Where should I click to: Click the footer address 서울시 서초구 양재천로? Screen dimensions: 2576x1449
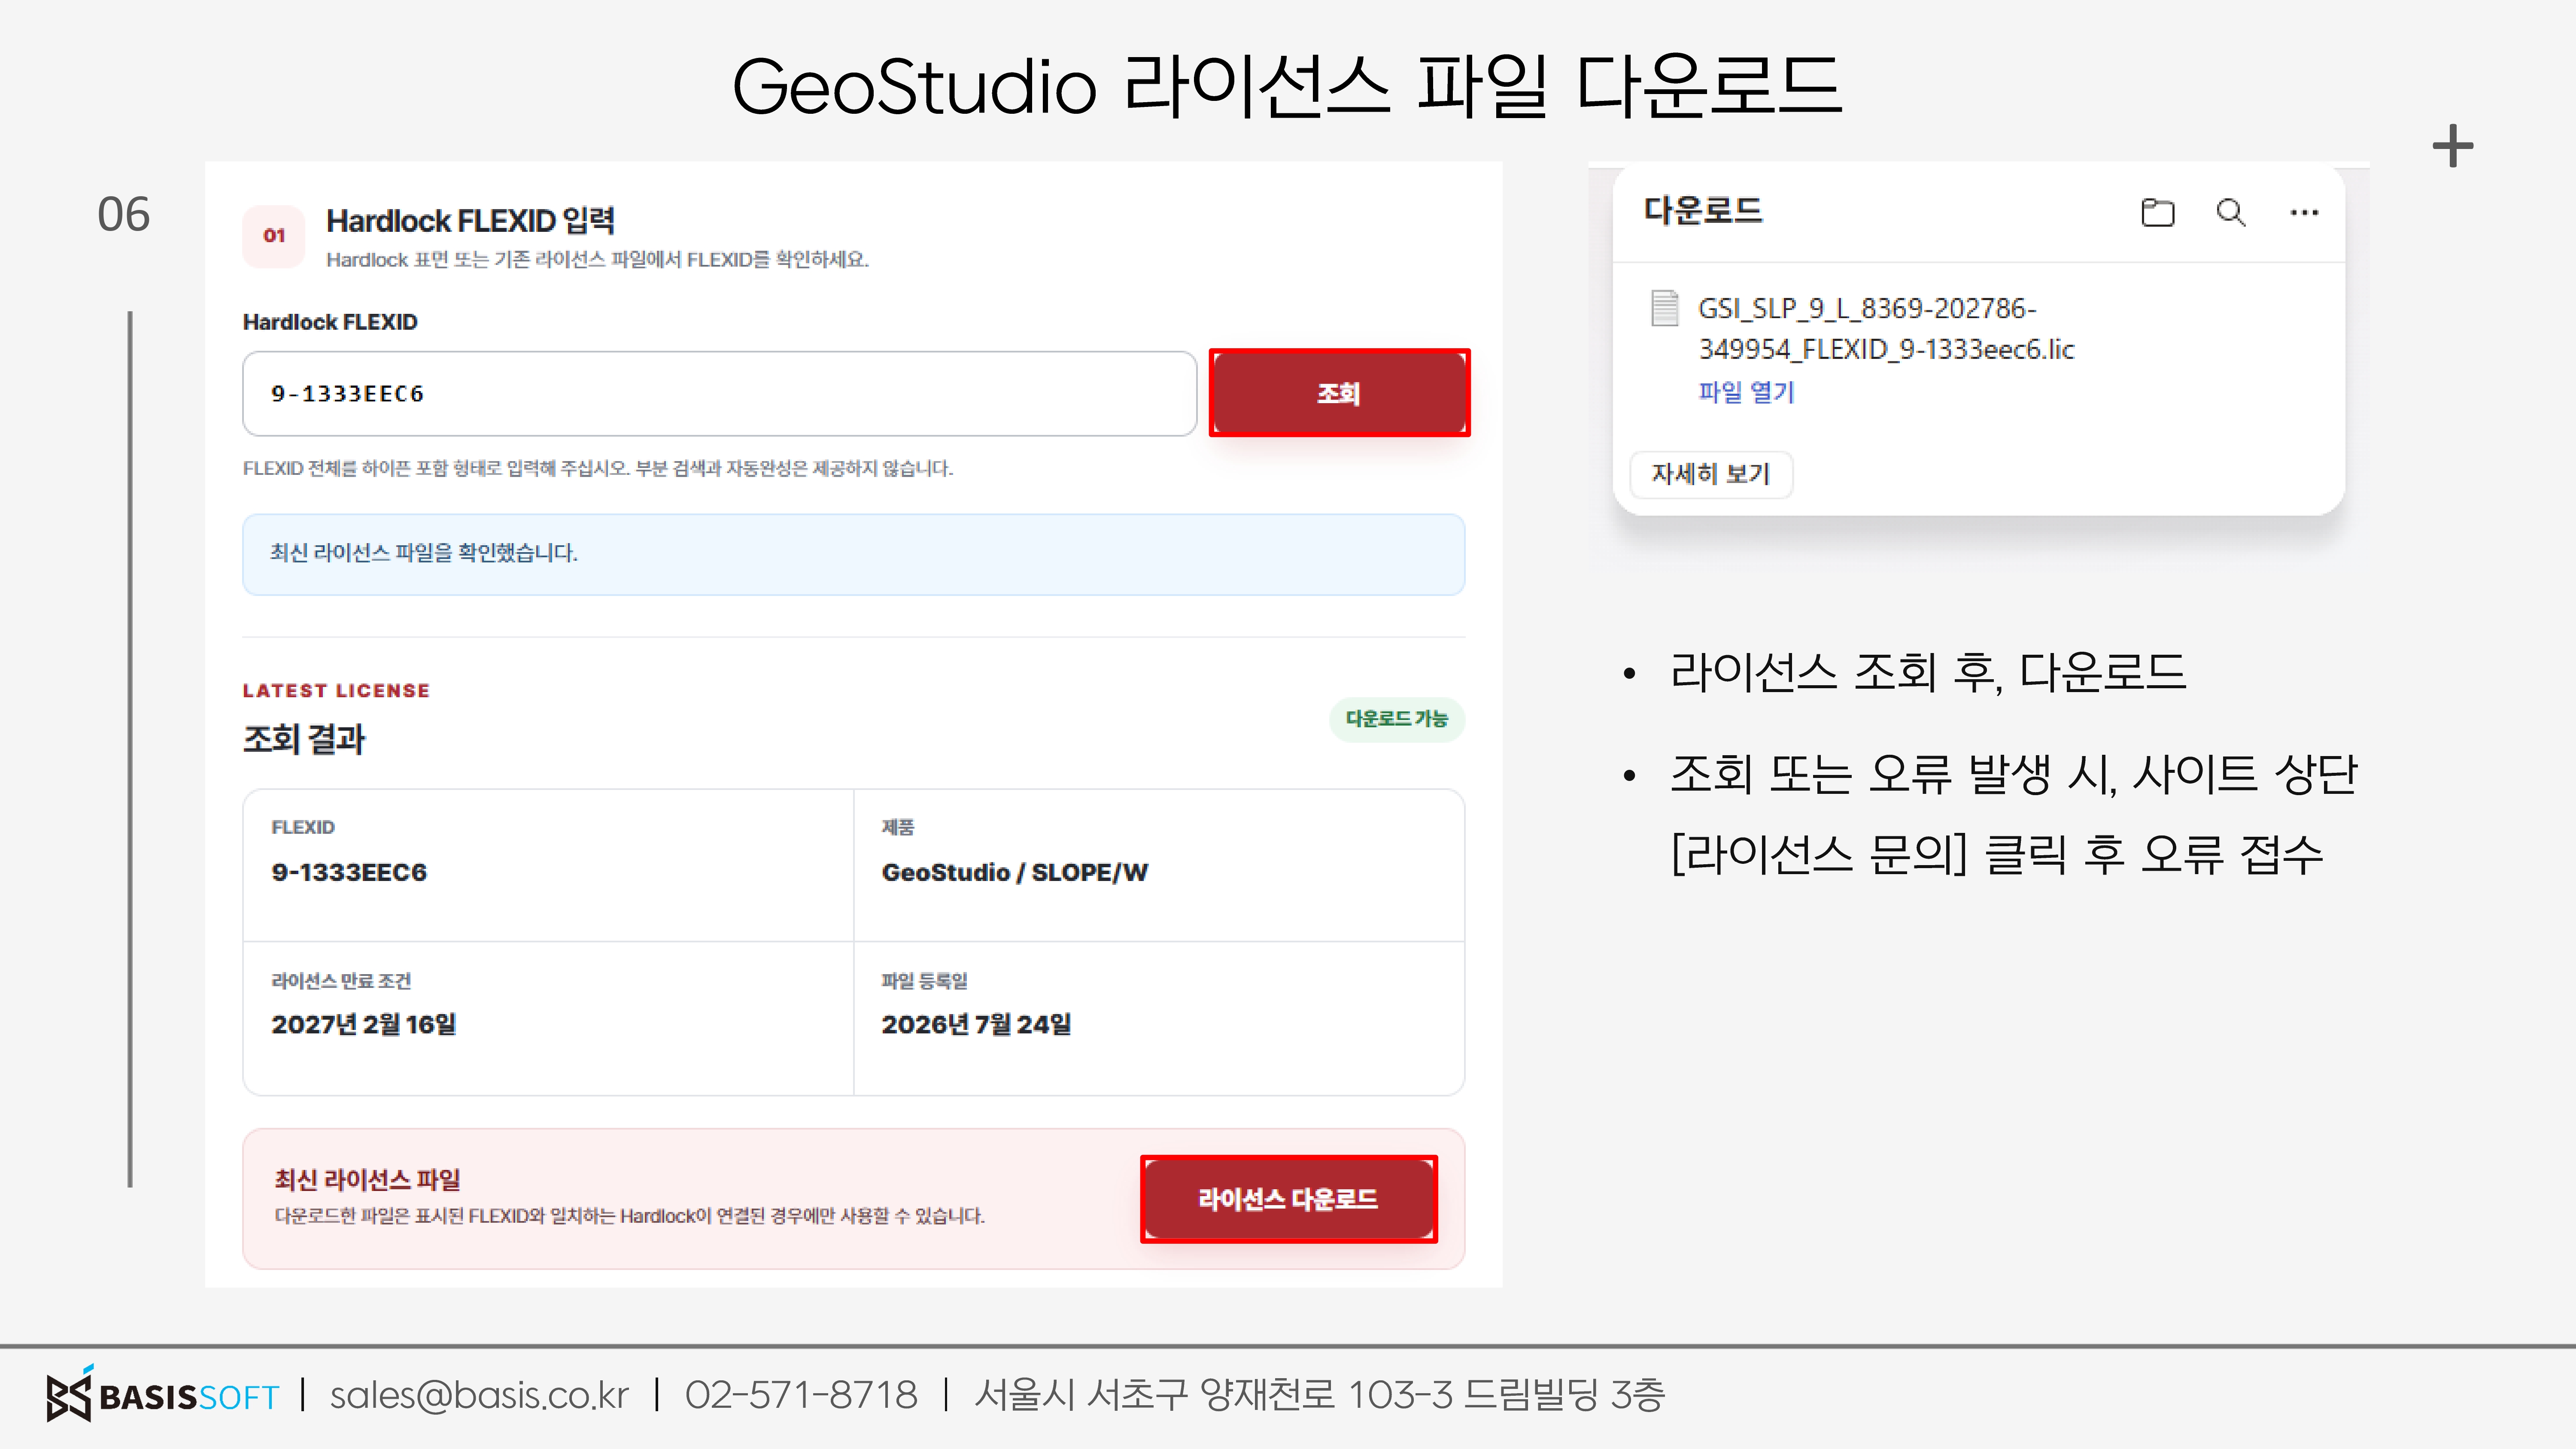coord(1320,1395)
